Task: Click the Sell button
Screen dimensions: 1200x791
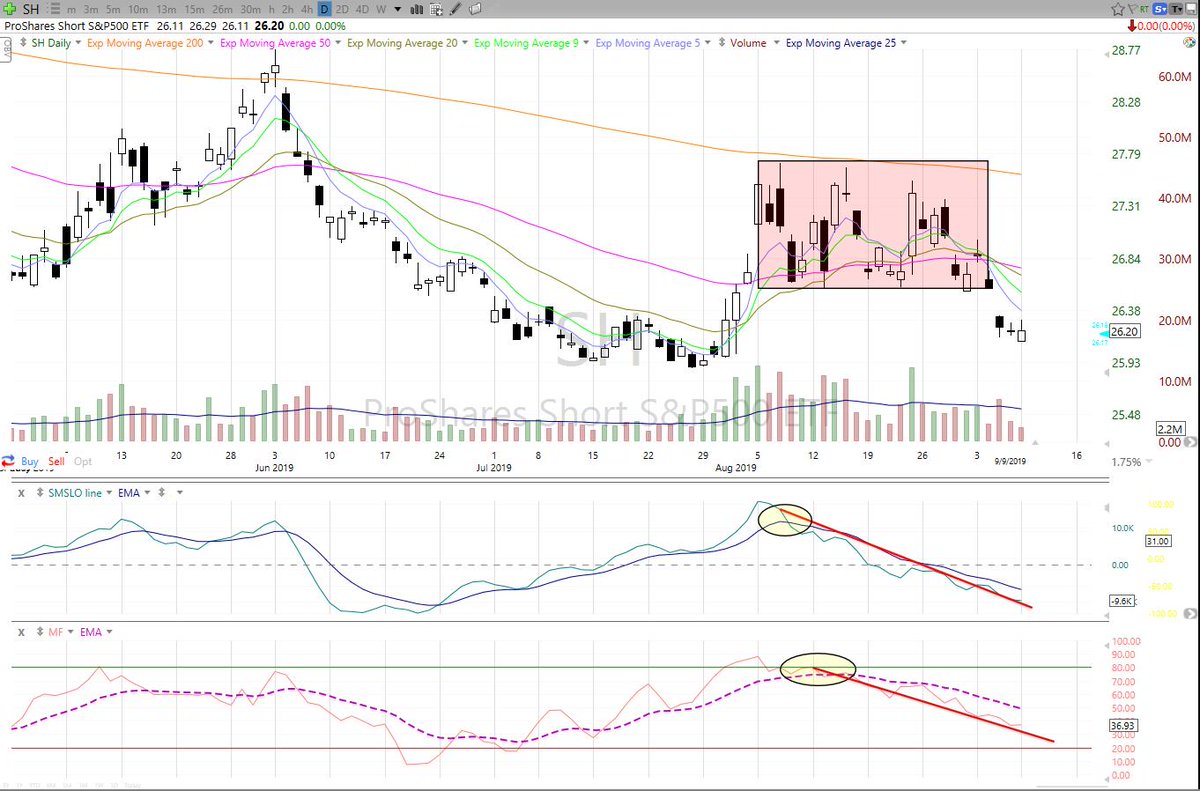Action: pos(57,461)
